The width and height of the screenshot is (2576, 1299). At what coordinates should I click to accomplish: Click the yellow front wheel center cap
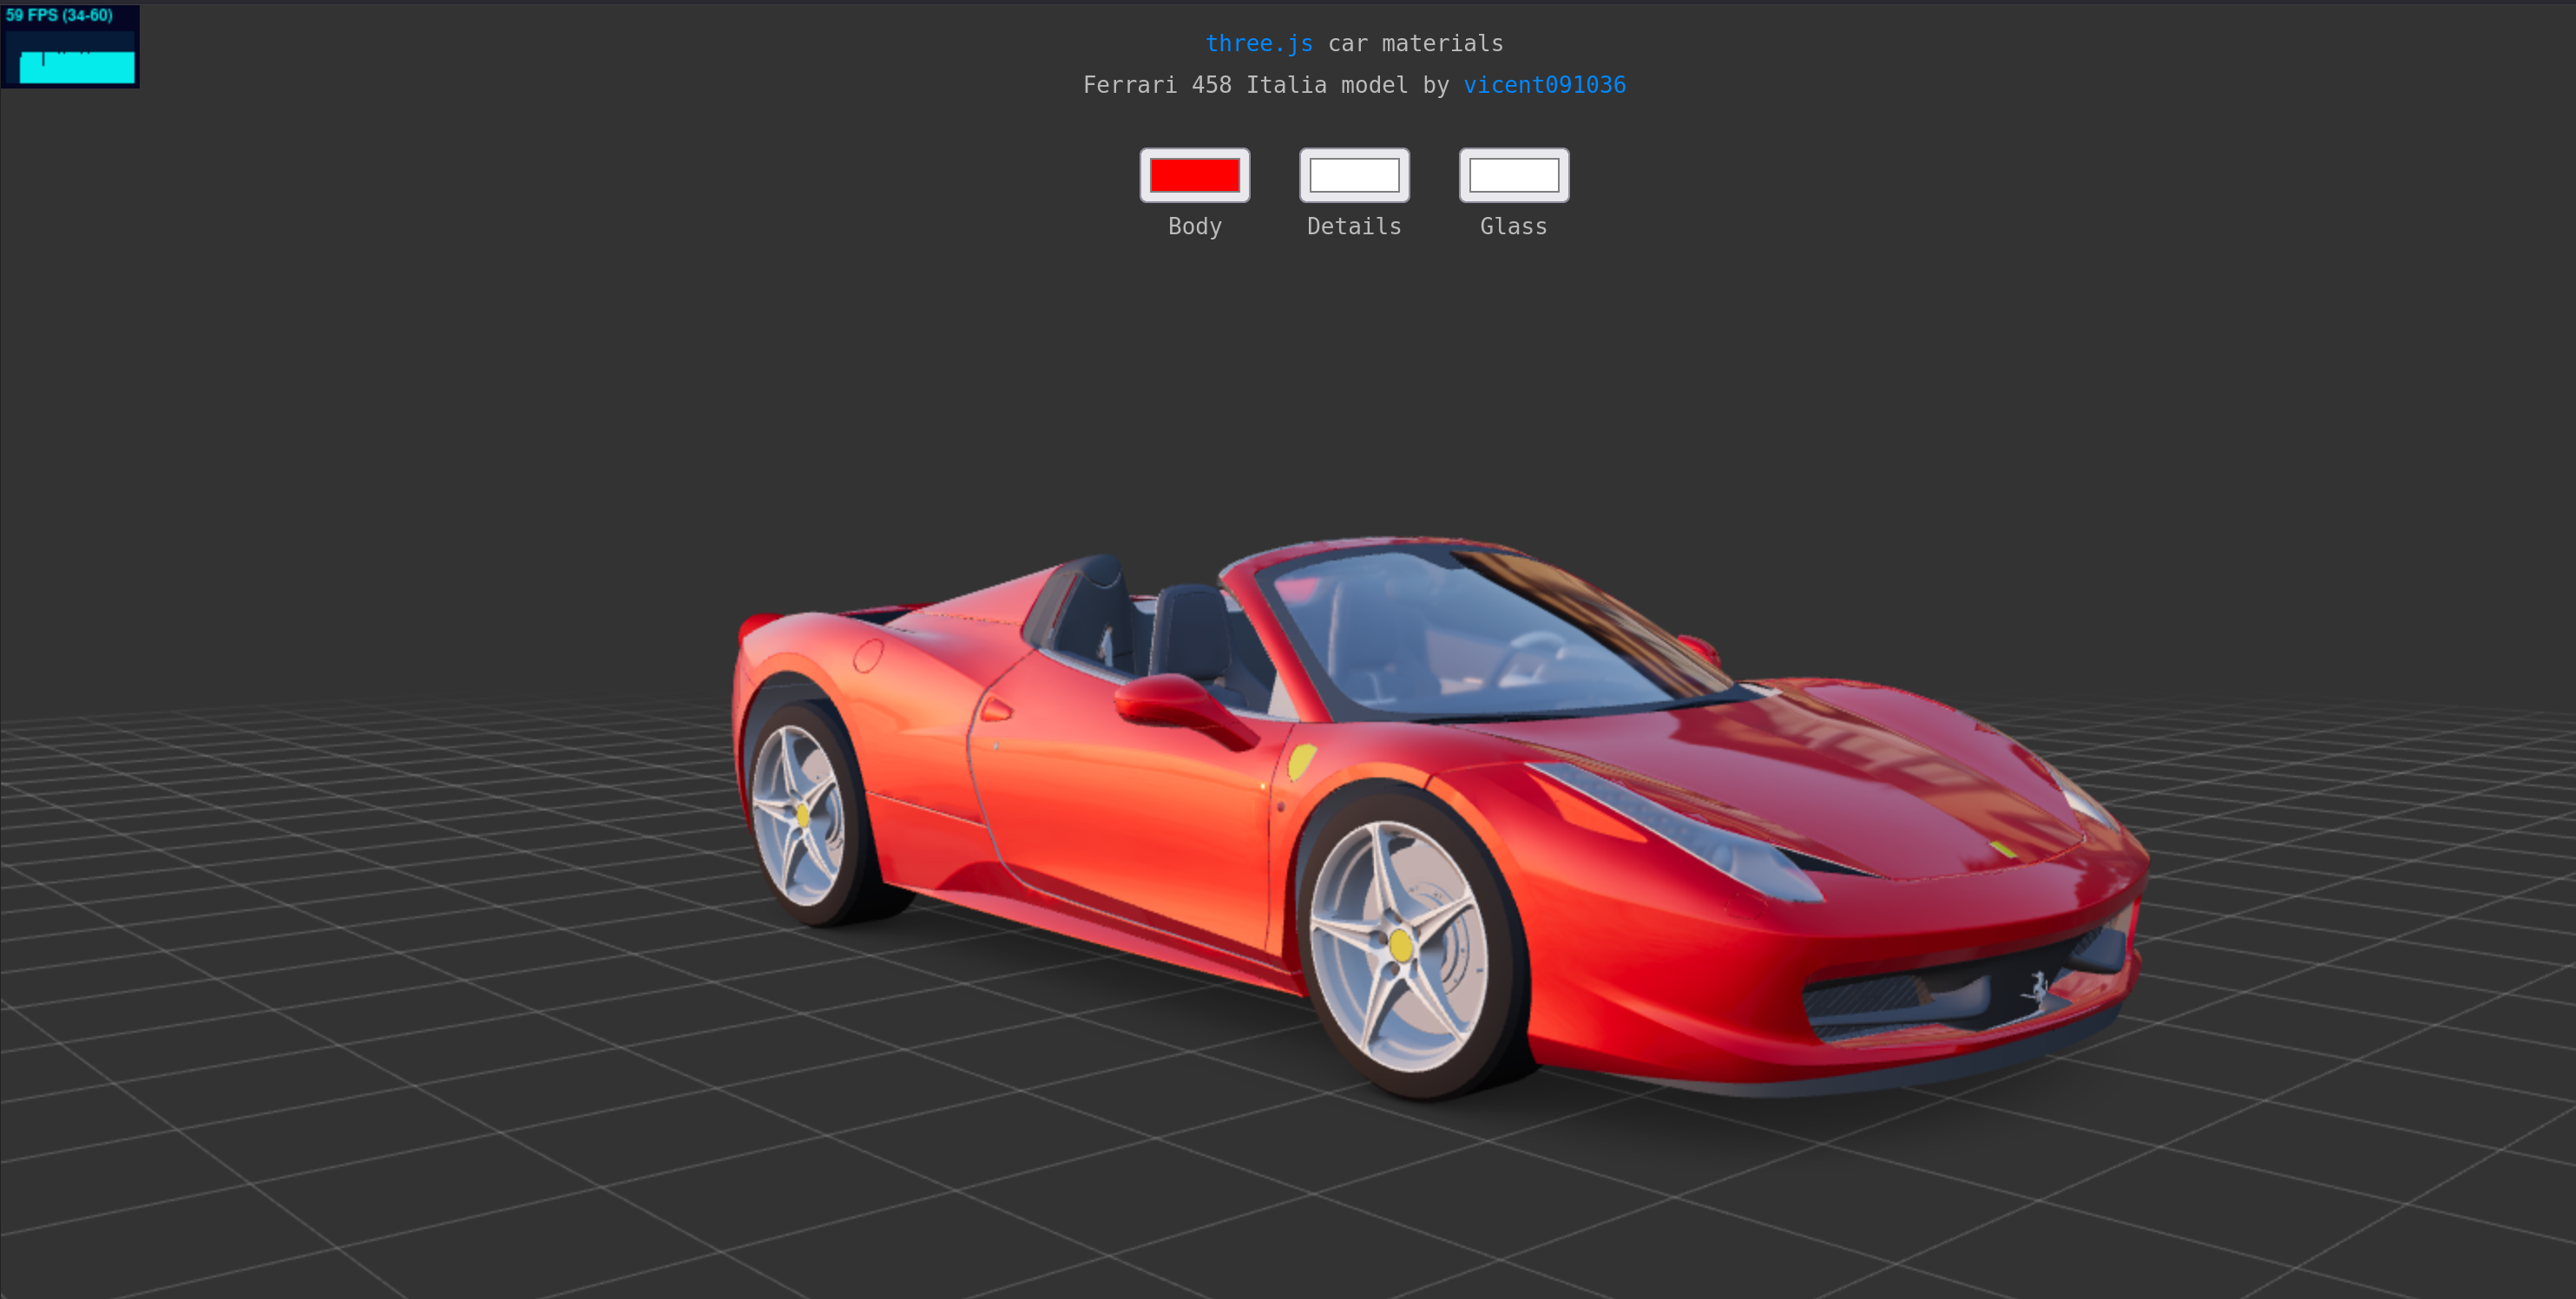coord(1400,944)
